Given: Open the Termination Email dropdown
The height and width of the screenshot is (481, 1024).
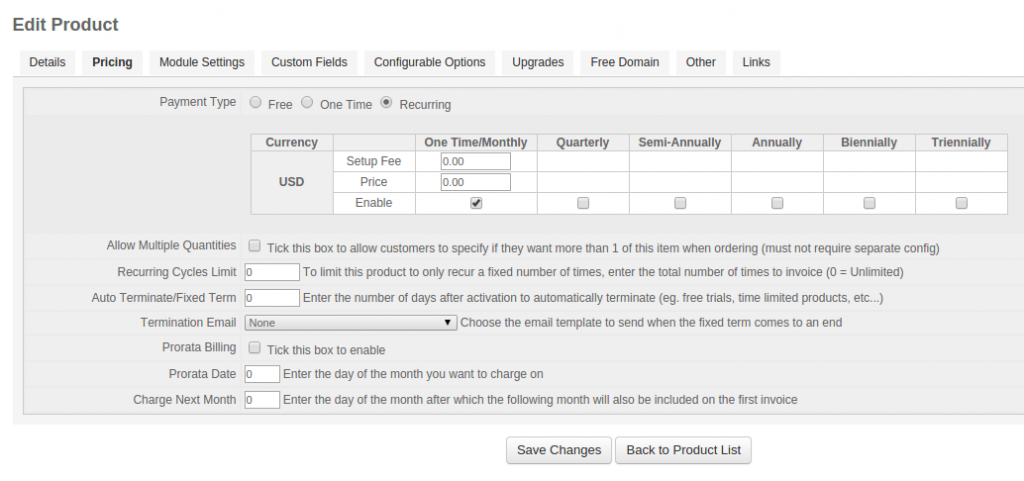Looking at the screenshot, I should tap(351, 322).
